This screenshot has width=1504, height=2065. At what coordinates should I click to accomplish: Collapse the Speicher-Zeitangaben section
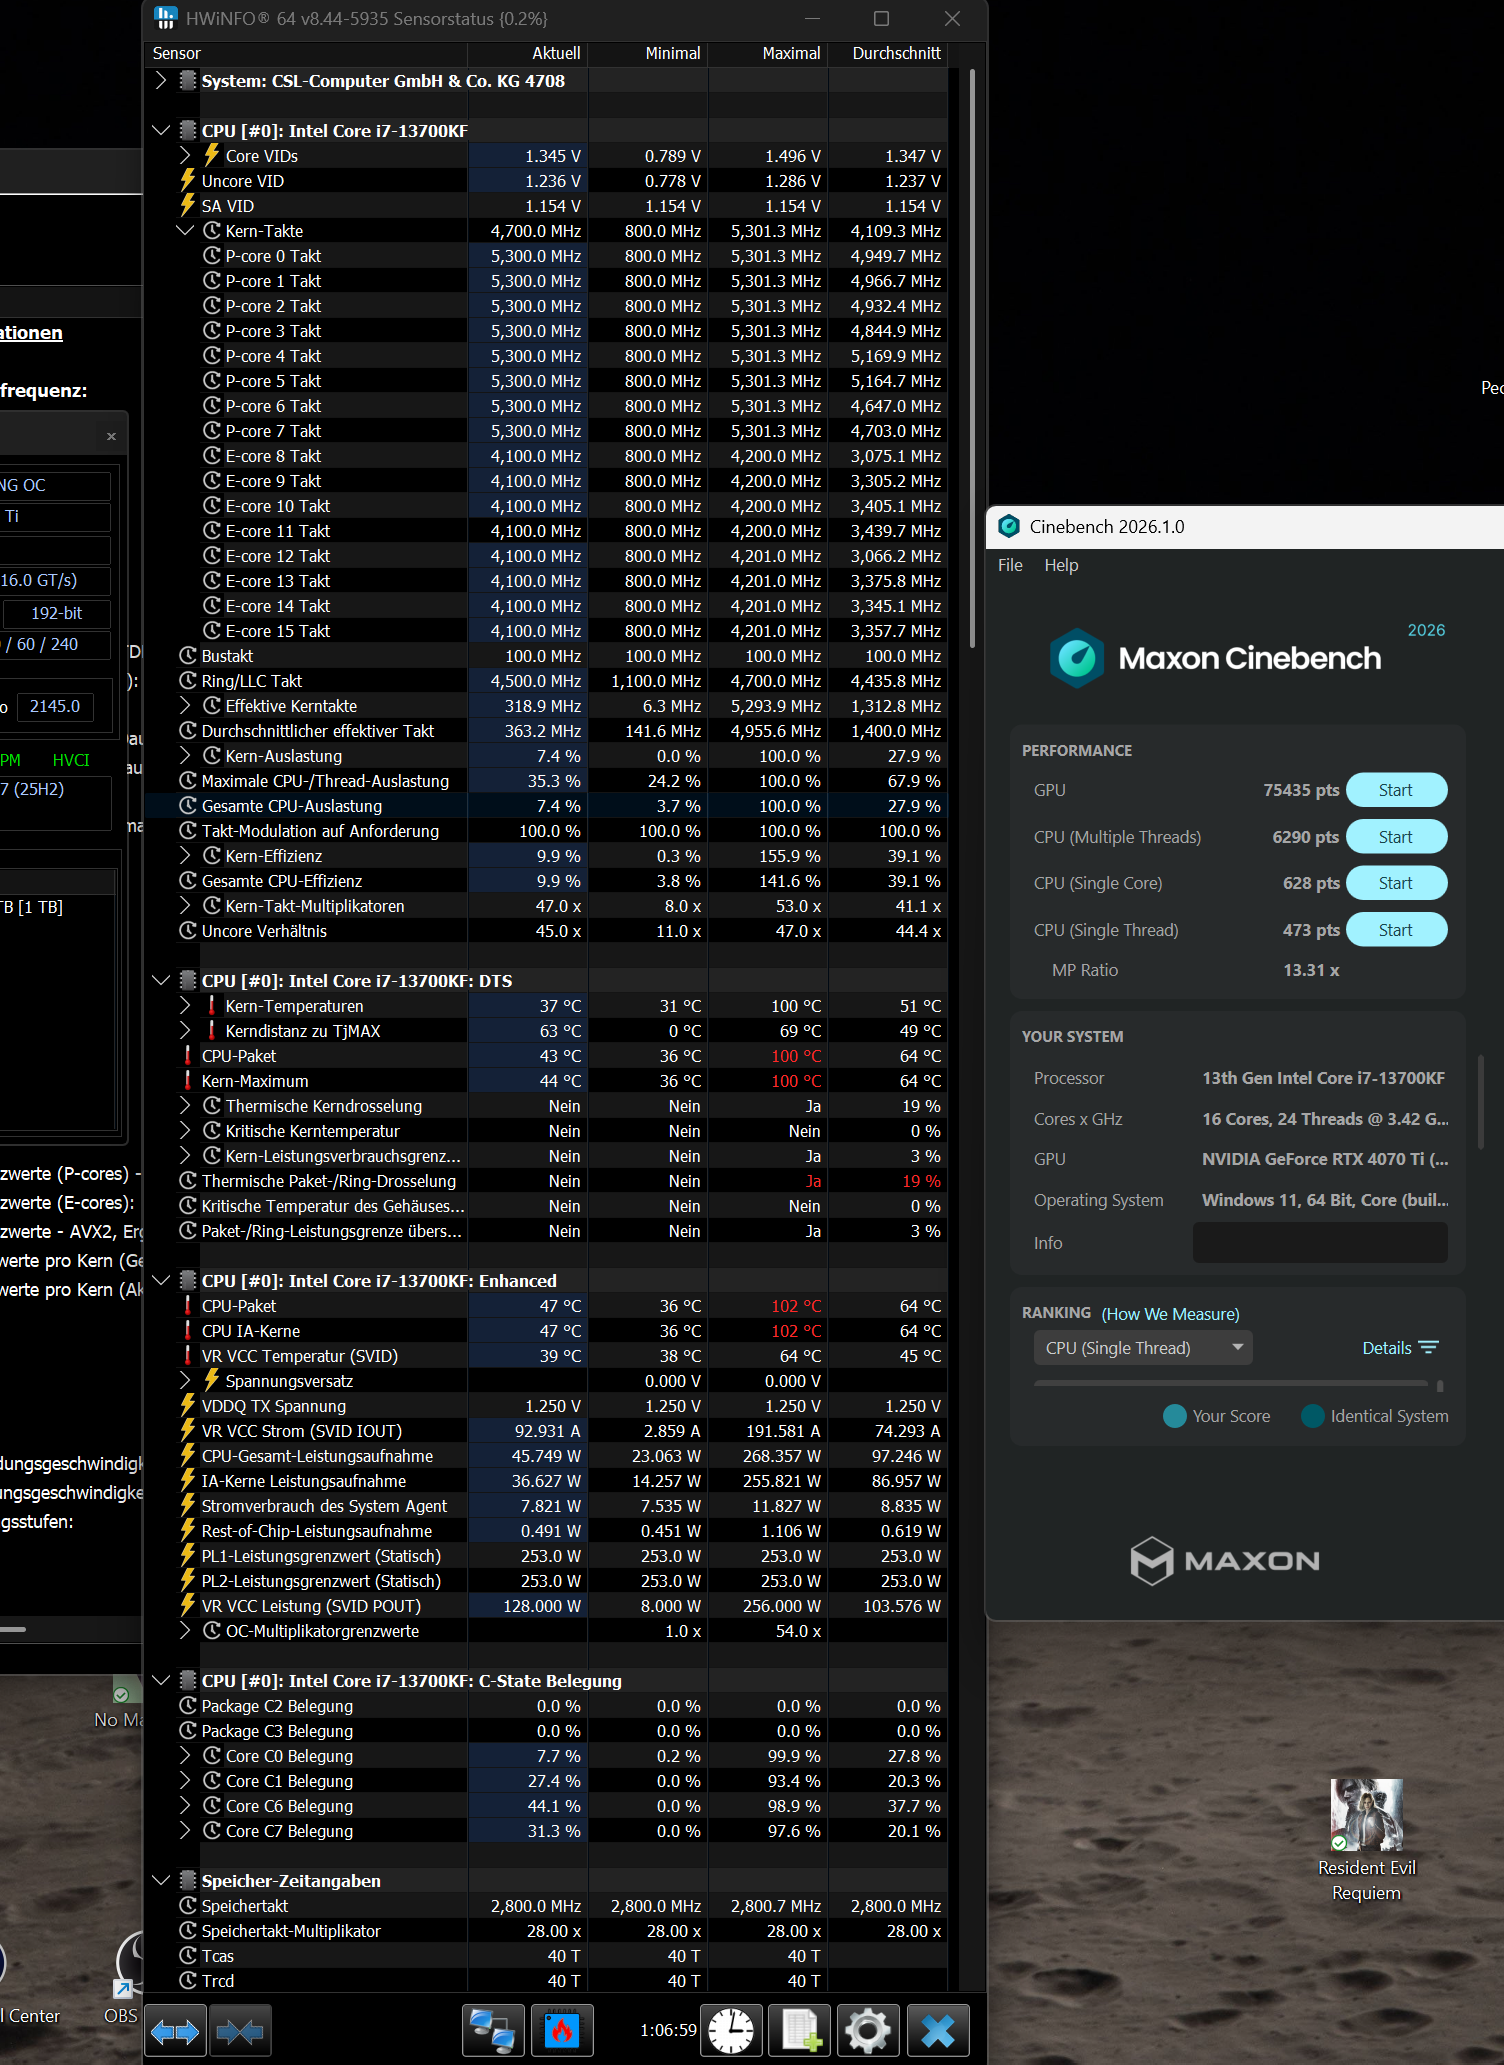point(161,1881)
